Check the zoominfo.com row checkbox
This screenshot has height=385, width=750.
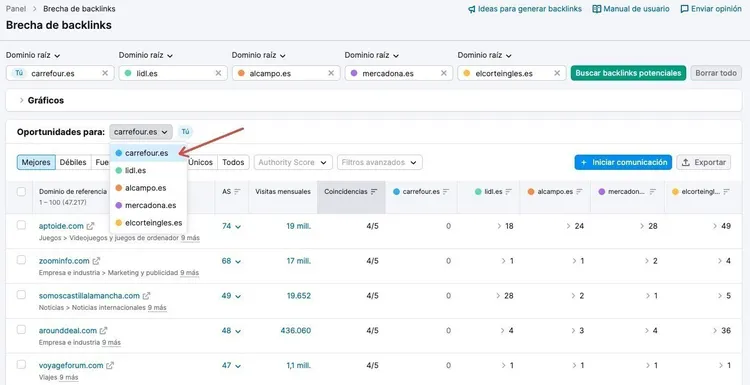[x=21, y=260]
